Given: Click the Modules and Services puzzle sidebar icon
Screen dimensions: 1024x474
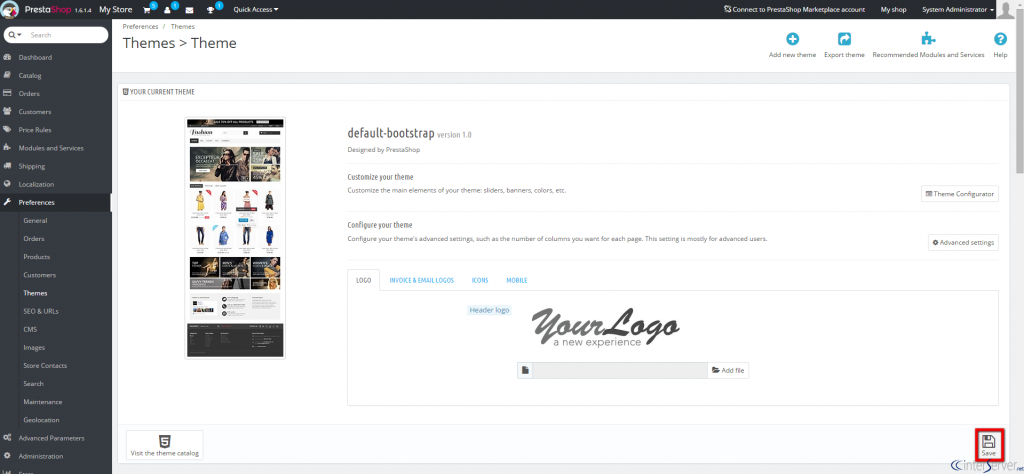Looking at the screenshot, I should pos(7,148).
